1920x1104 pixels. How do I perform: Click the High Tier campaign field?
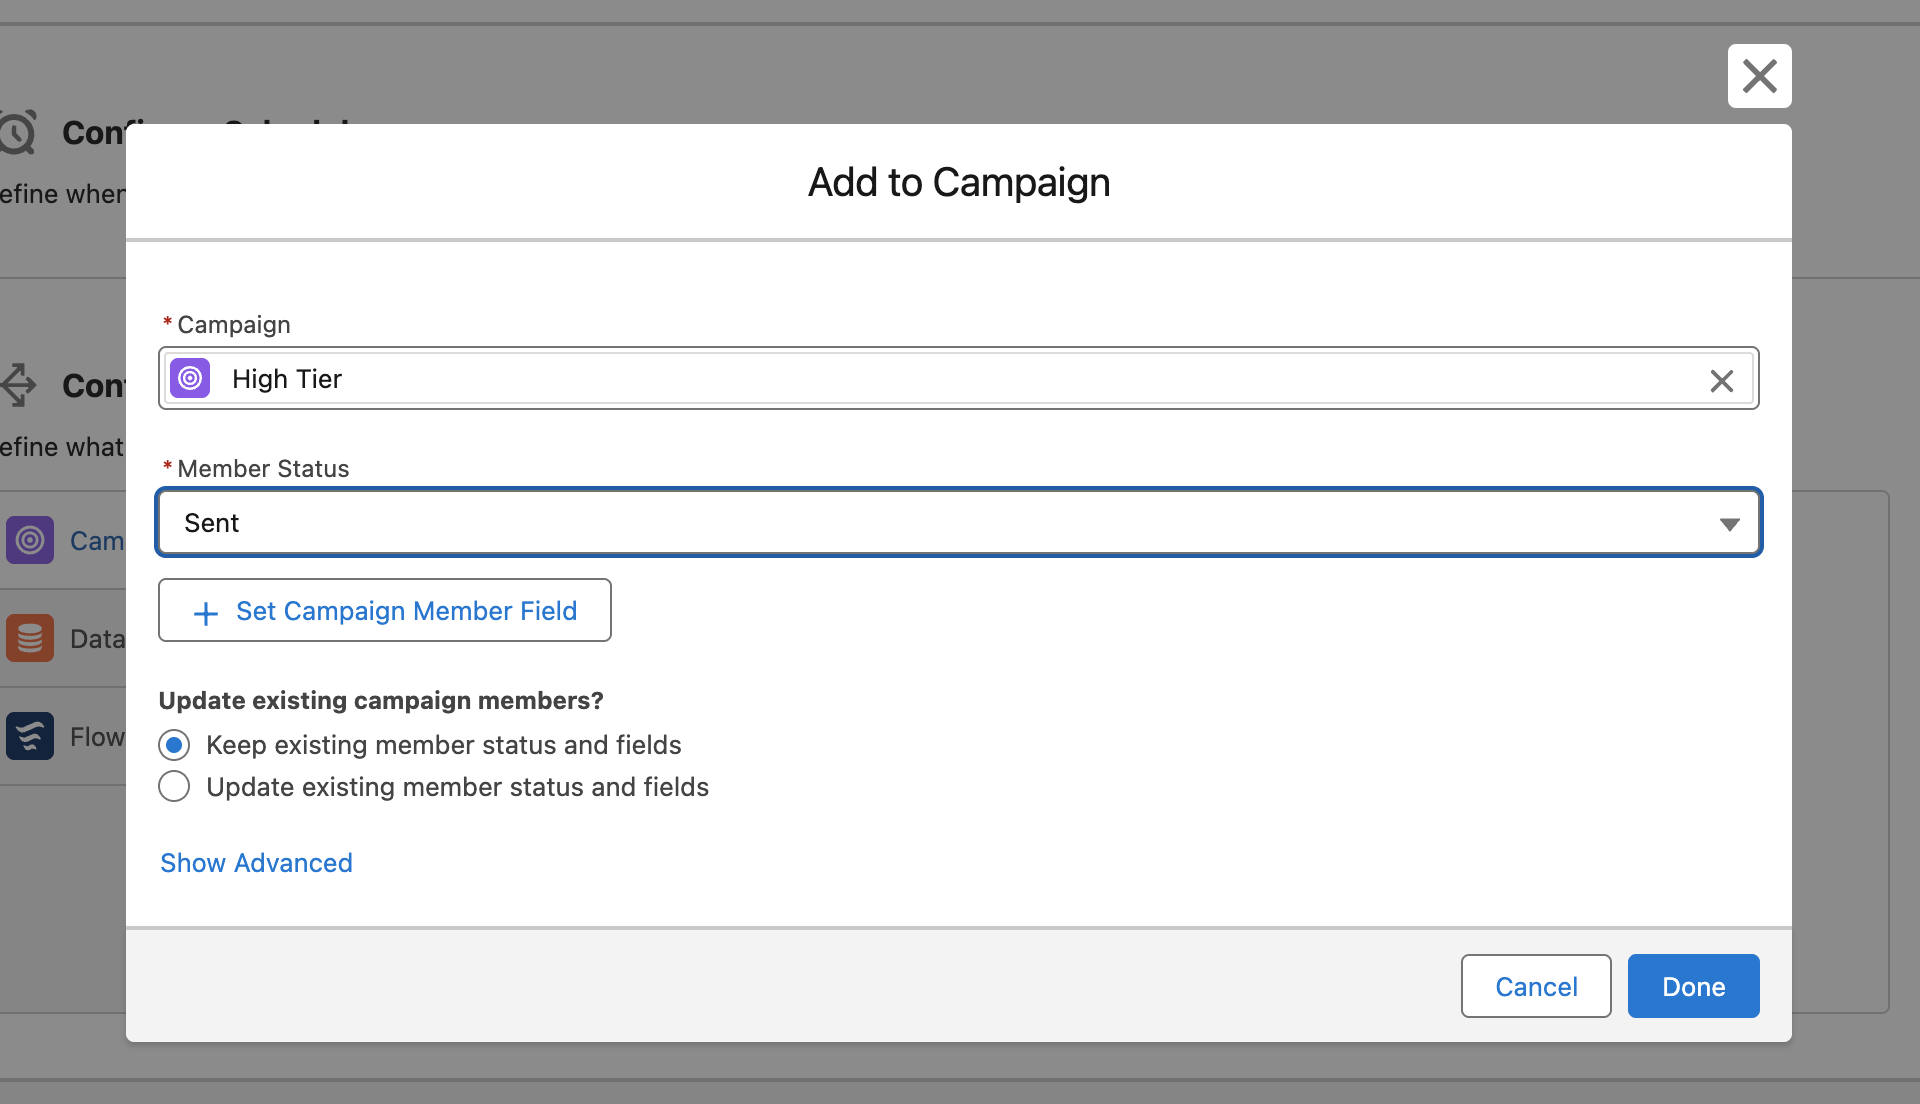(900, 379)
